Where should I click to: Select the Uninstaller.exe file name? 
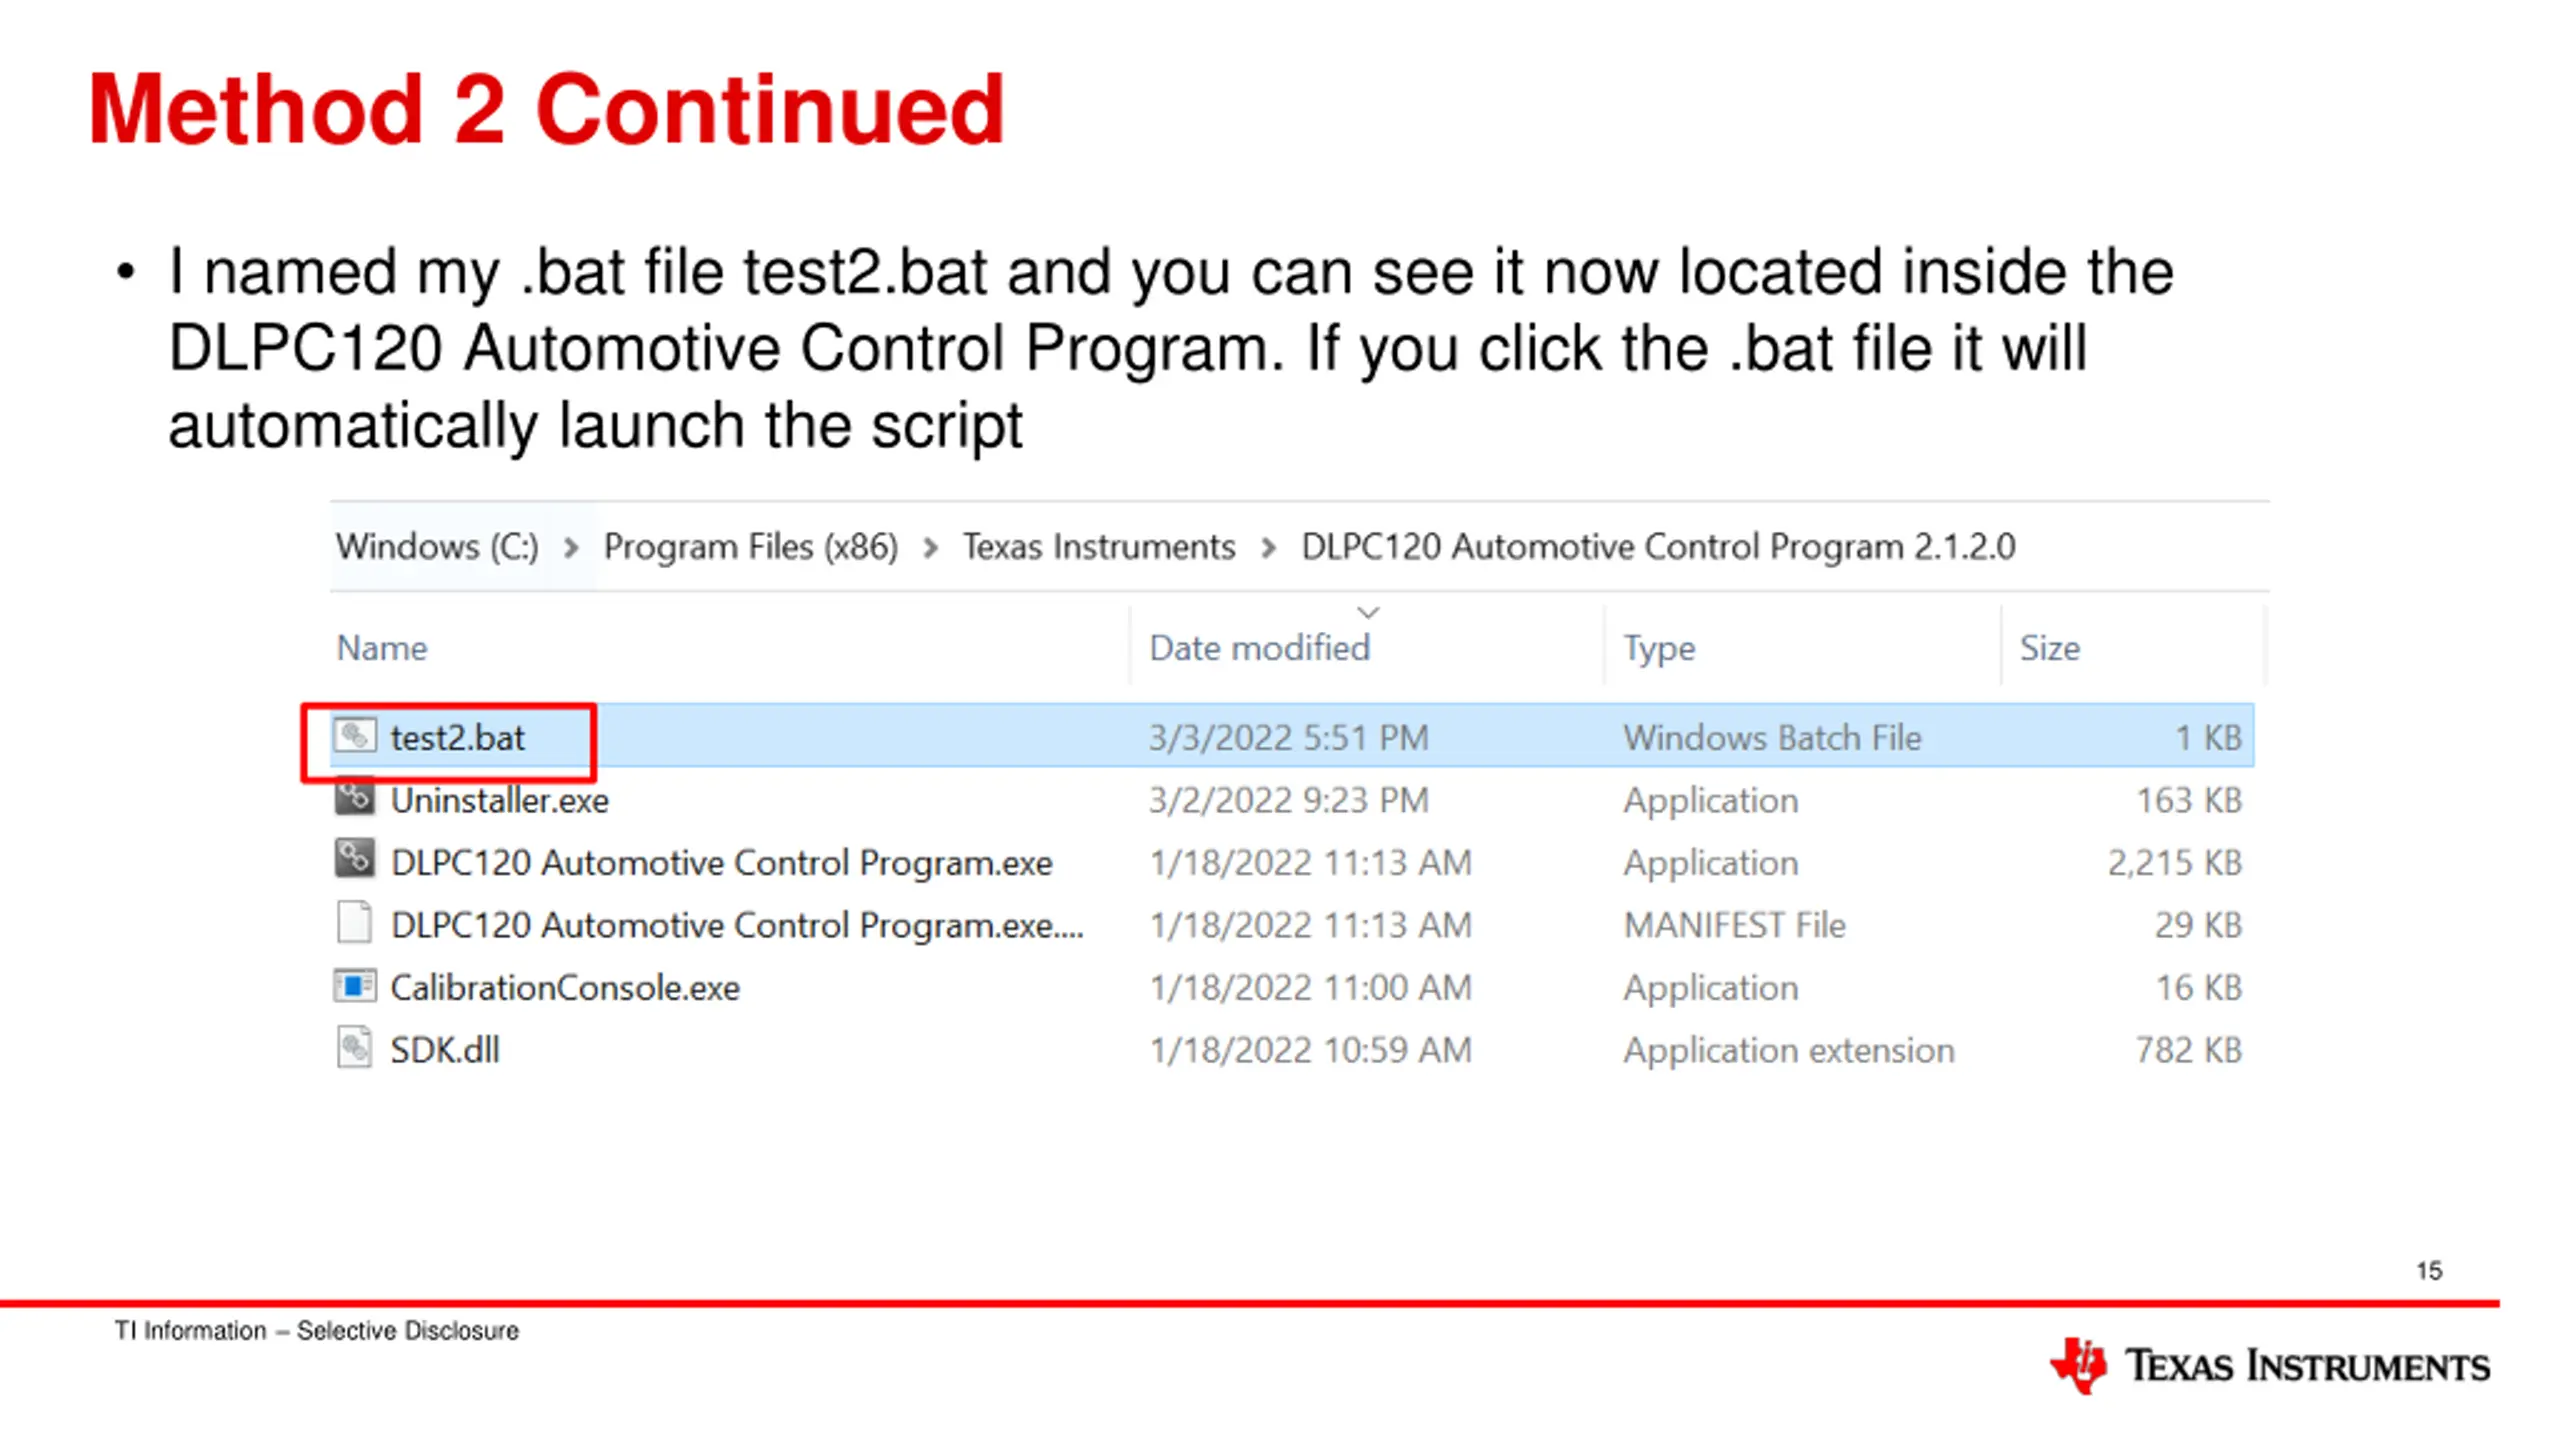pyautogui.click(x=499, y=800)
